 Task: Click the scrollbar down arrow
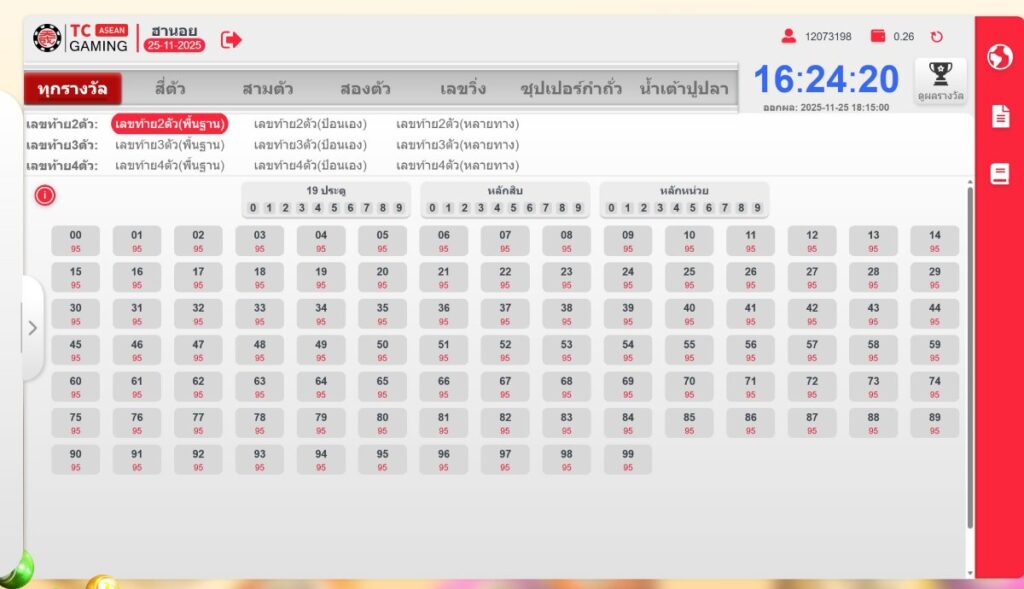[970, 573]
